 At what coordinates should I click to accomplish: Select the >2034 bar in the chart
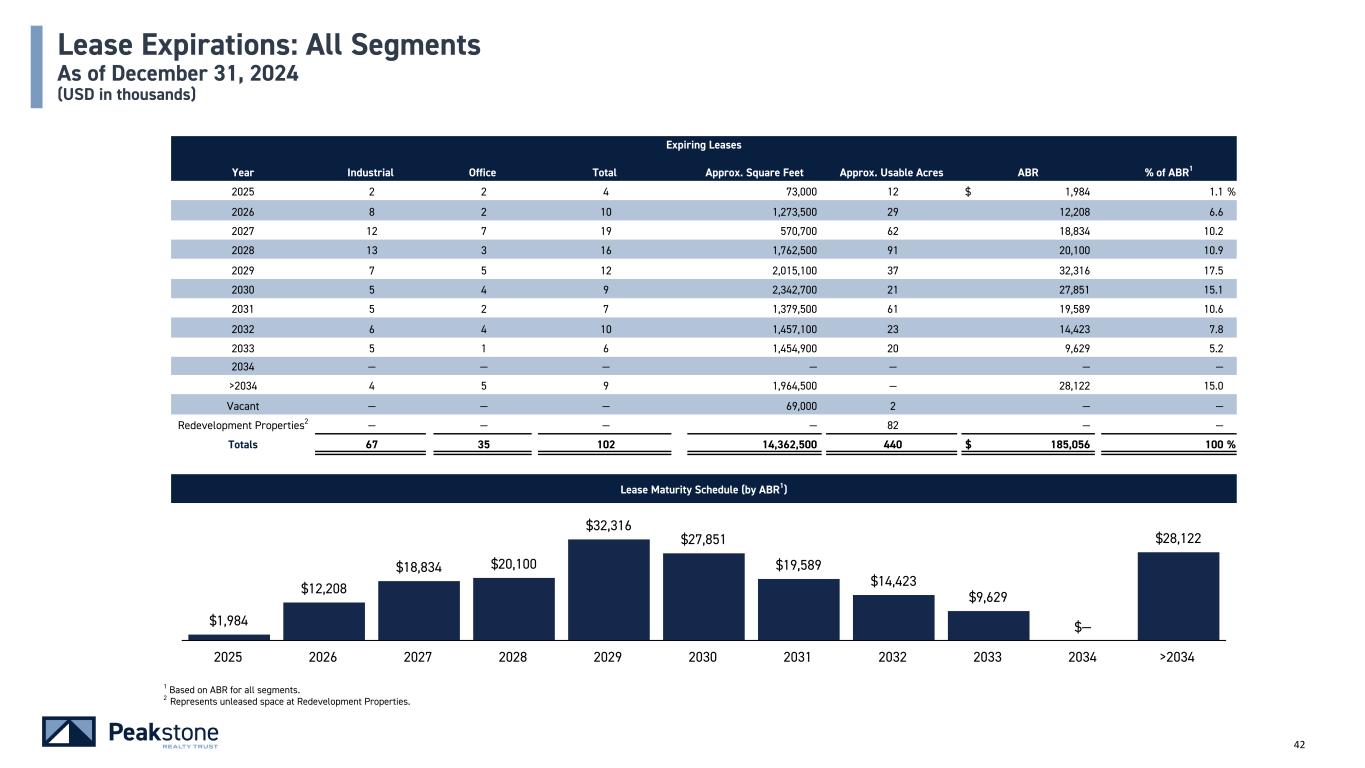tap(1178, 595)
